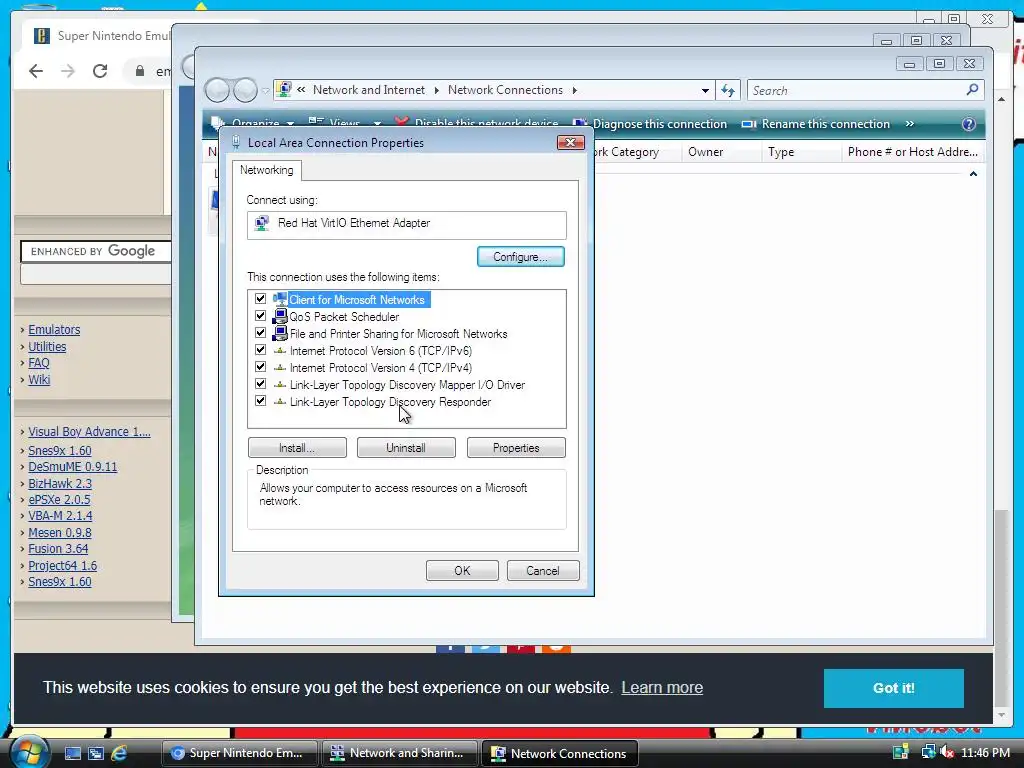Click the Search magnifier icon

coord(972,89)
